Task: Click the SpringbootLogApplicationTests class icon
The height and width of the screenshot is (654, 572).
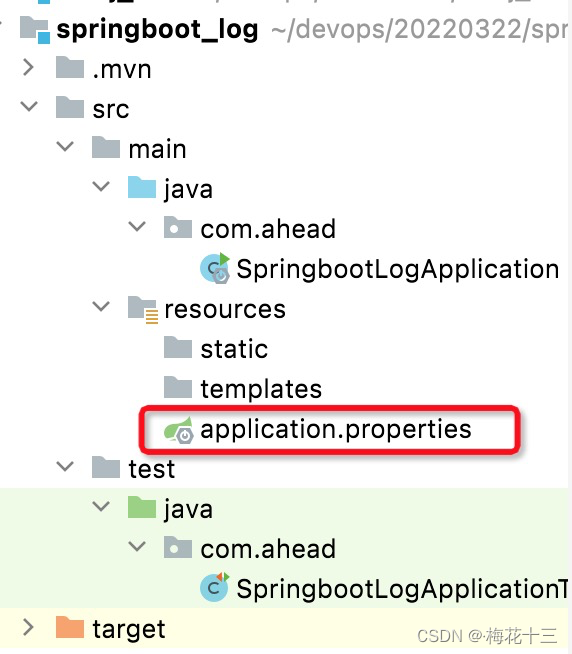Action: pos(215,587)
